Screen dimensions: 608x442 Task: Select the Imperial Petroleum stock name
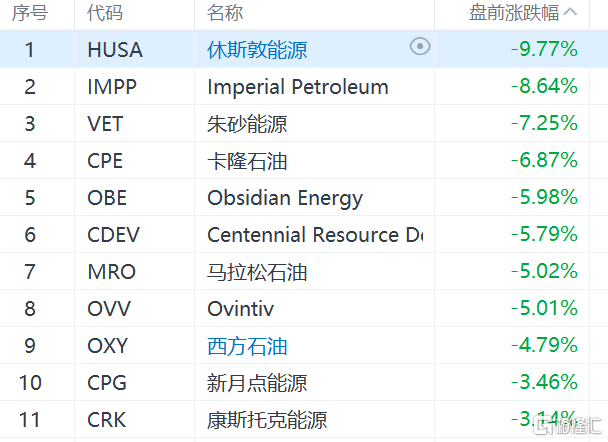coord(297,86)
